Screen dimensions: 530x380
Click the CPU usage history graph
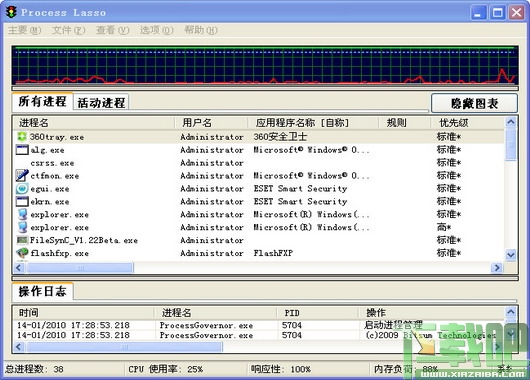[265, 66]
